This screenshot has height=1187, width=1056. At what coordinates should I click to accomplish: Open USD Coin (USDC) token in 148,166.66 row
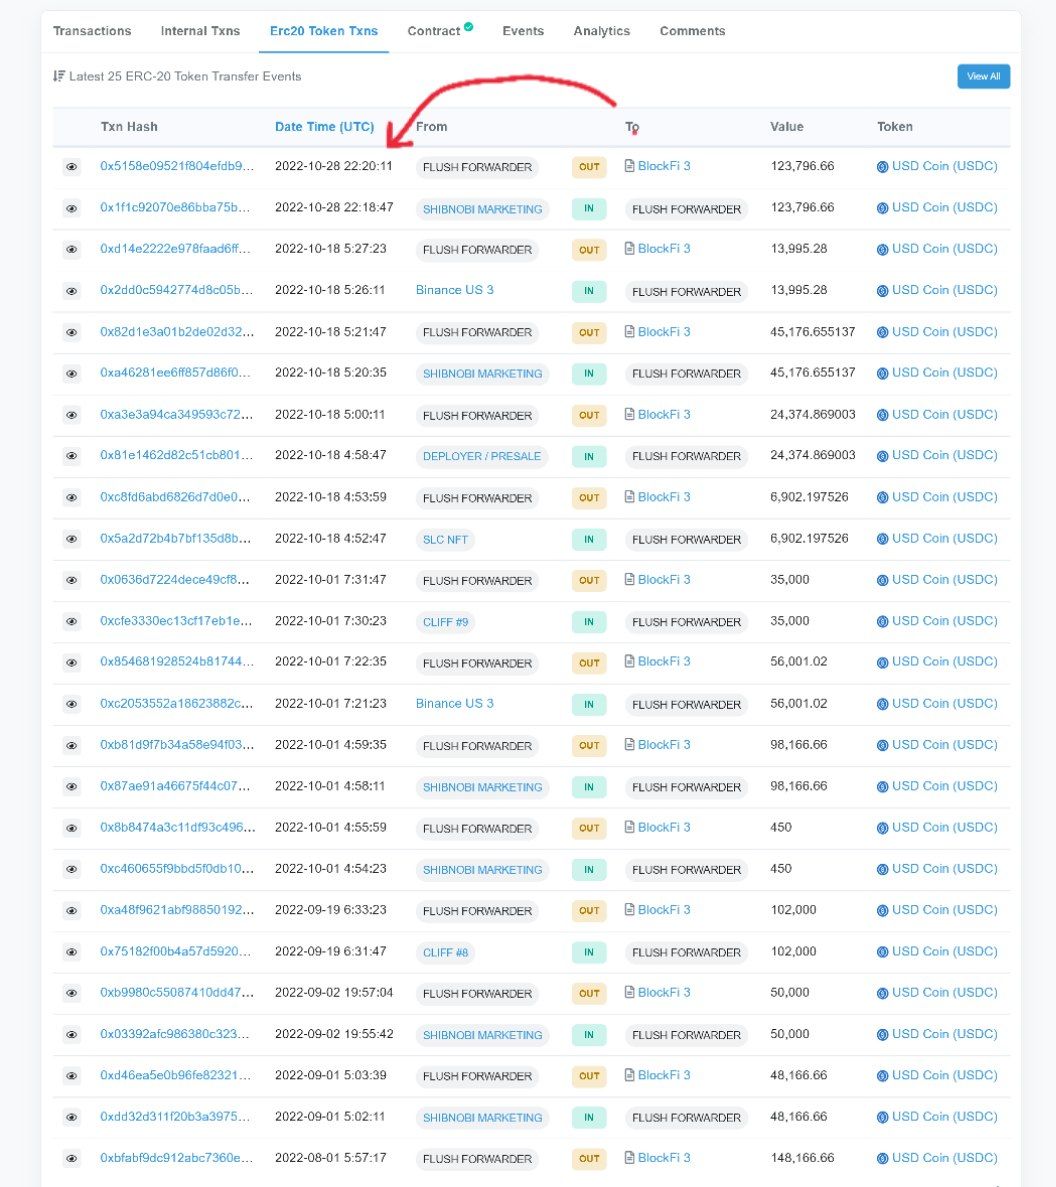(x=944, y=1157)
